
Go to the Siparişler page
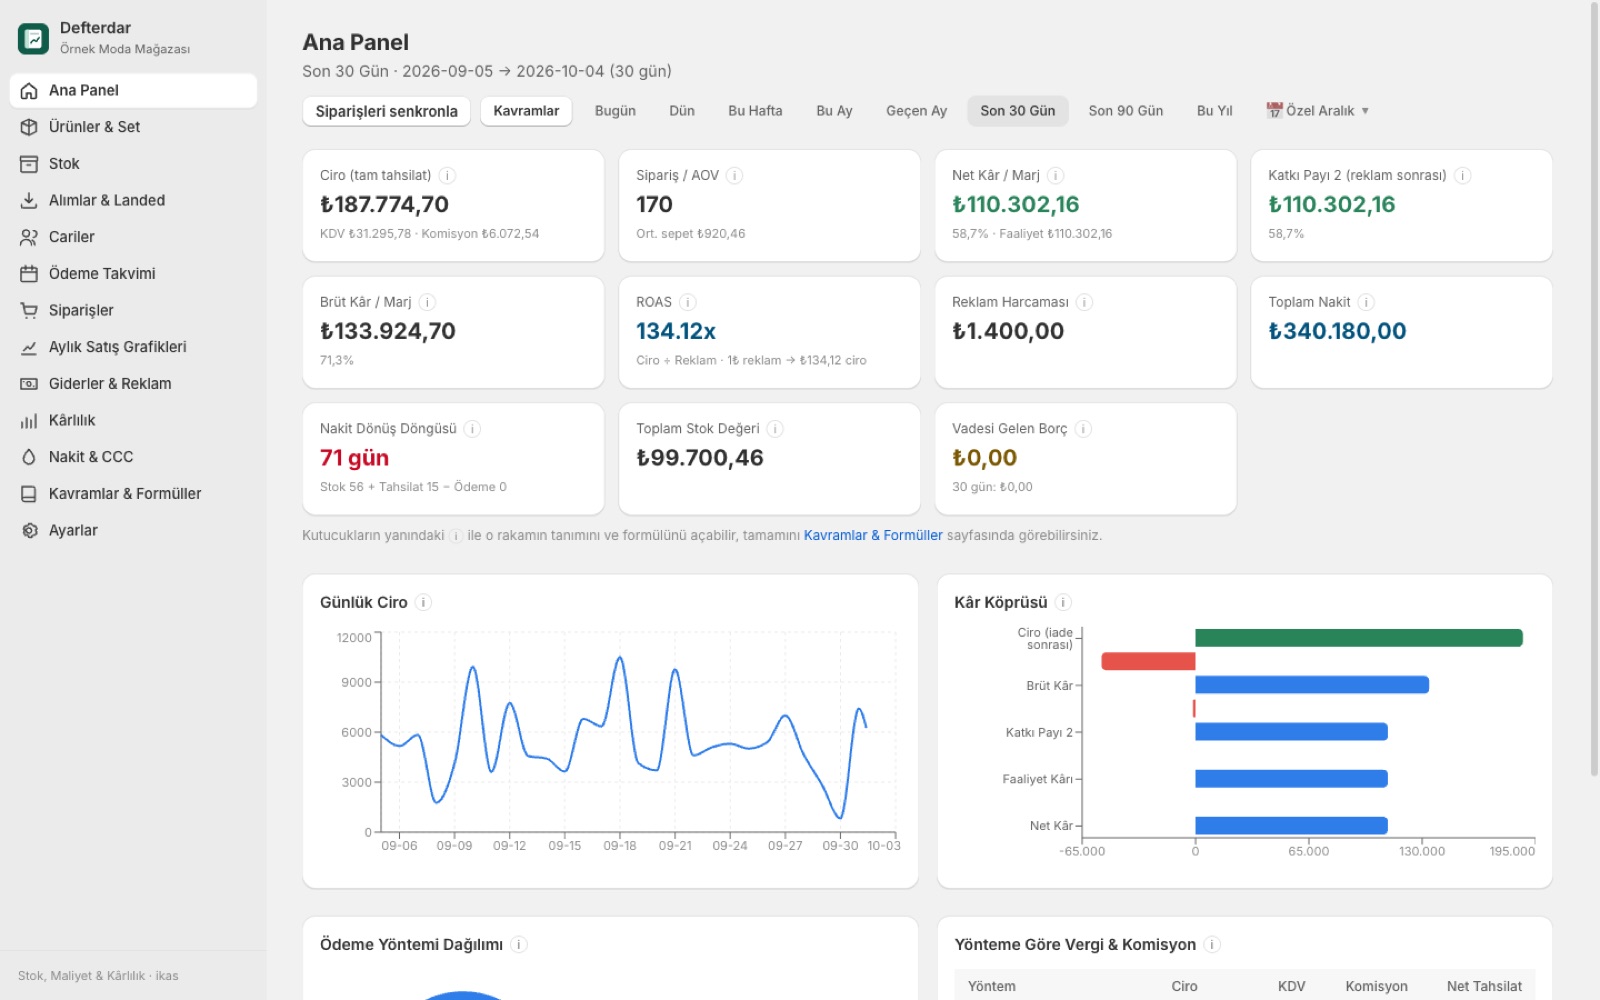click(133, 310)
